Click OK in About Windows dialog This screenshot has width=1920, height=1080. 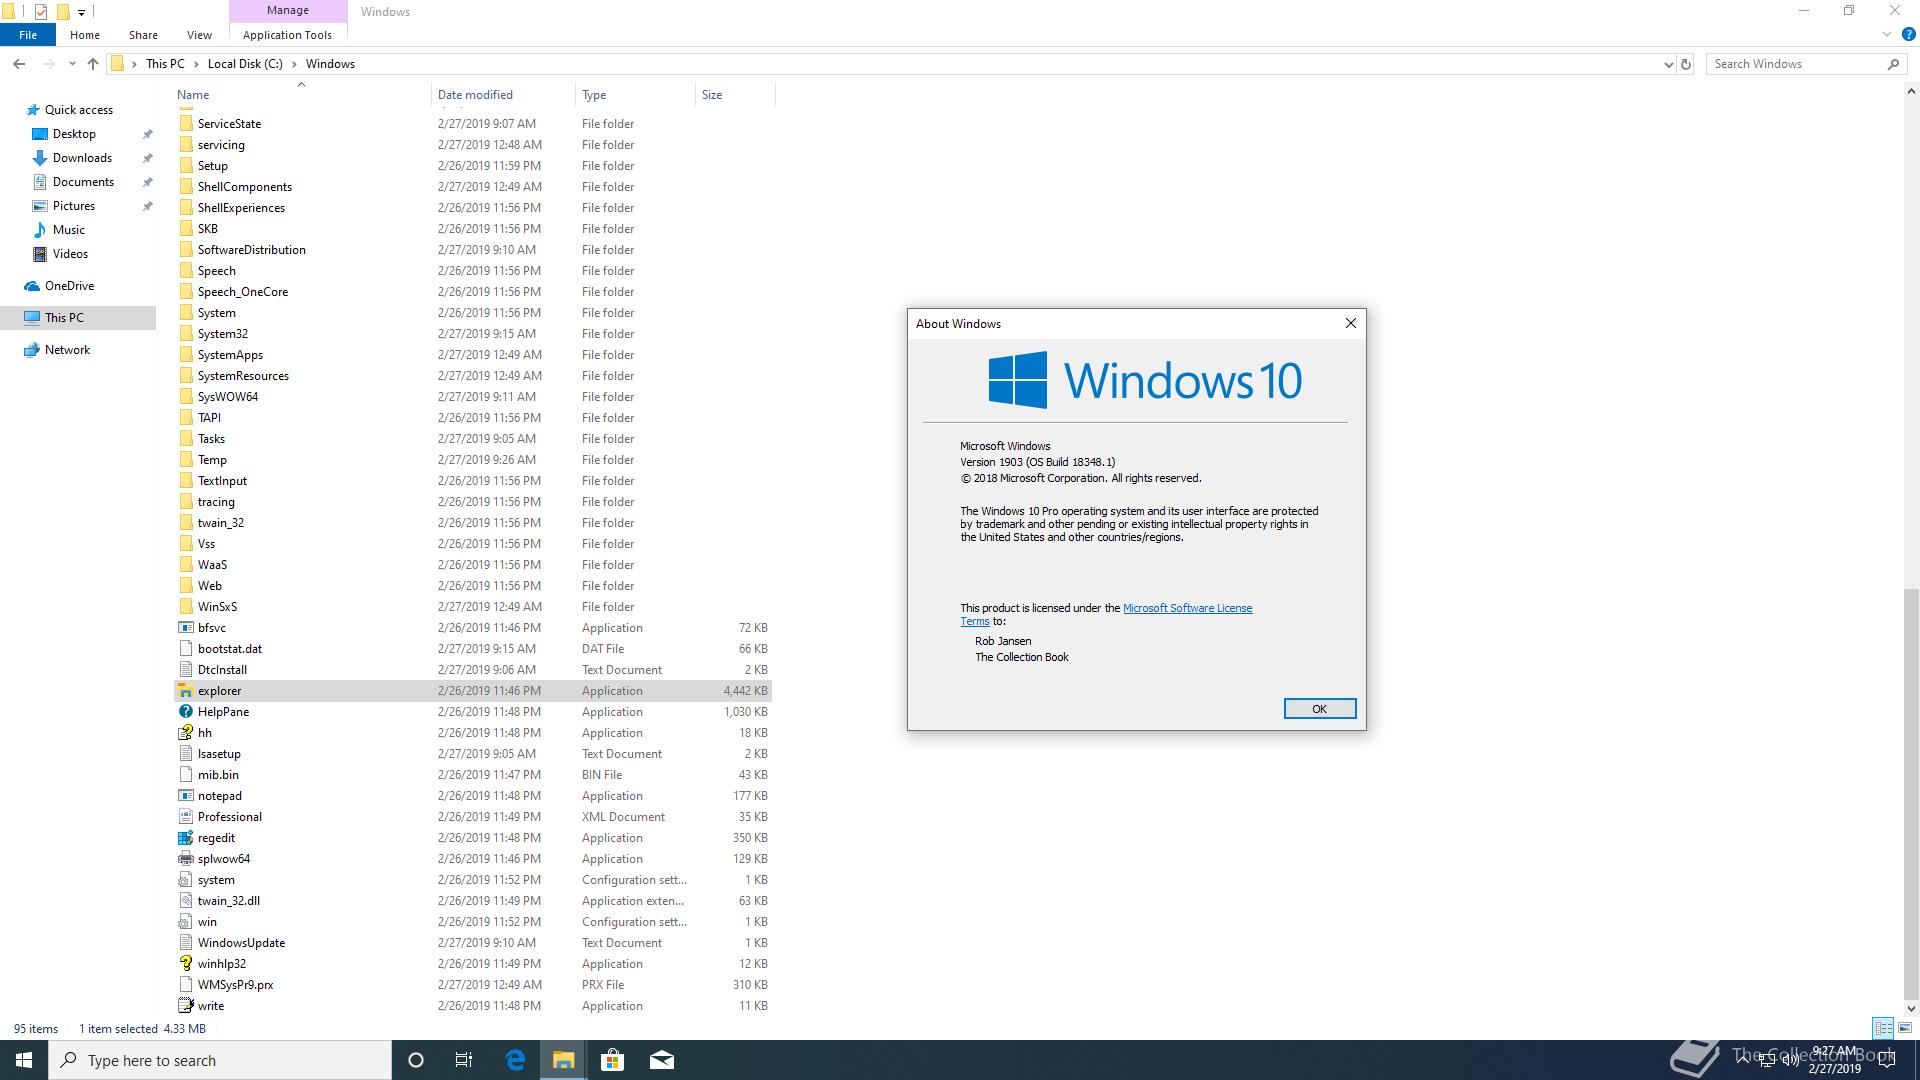[1319, 709]
